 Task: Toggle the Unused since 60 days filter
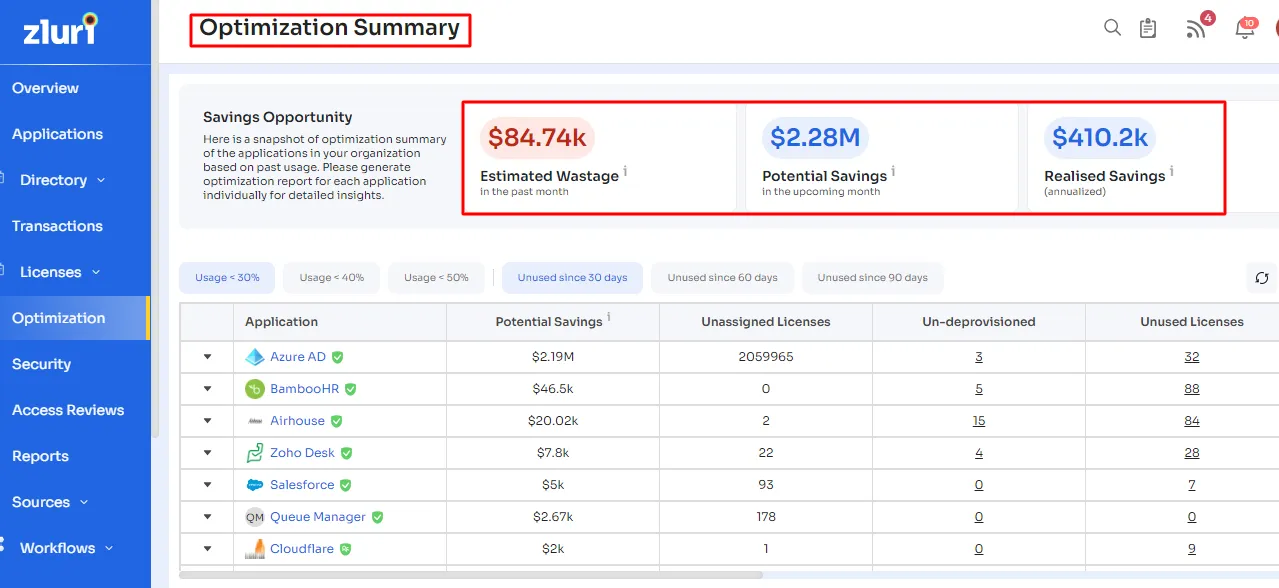pyautogui.click(x=722, y=278)
